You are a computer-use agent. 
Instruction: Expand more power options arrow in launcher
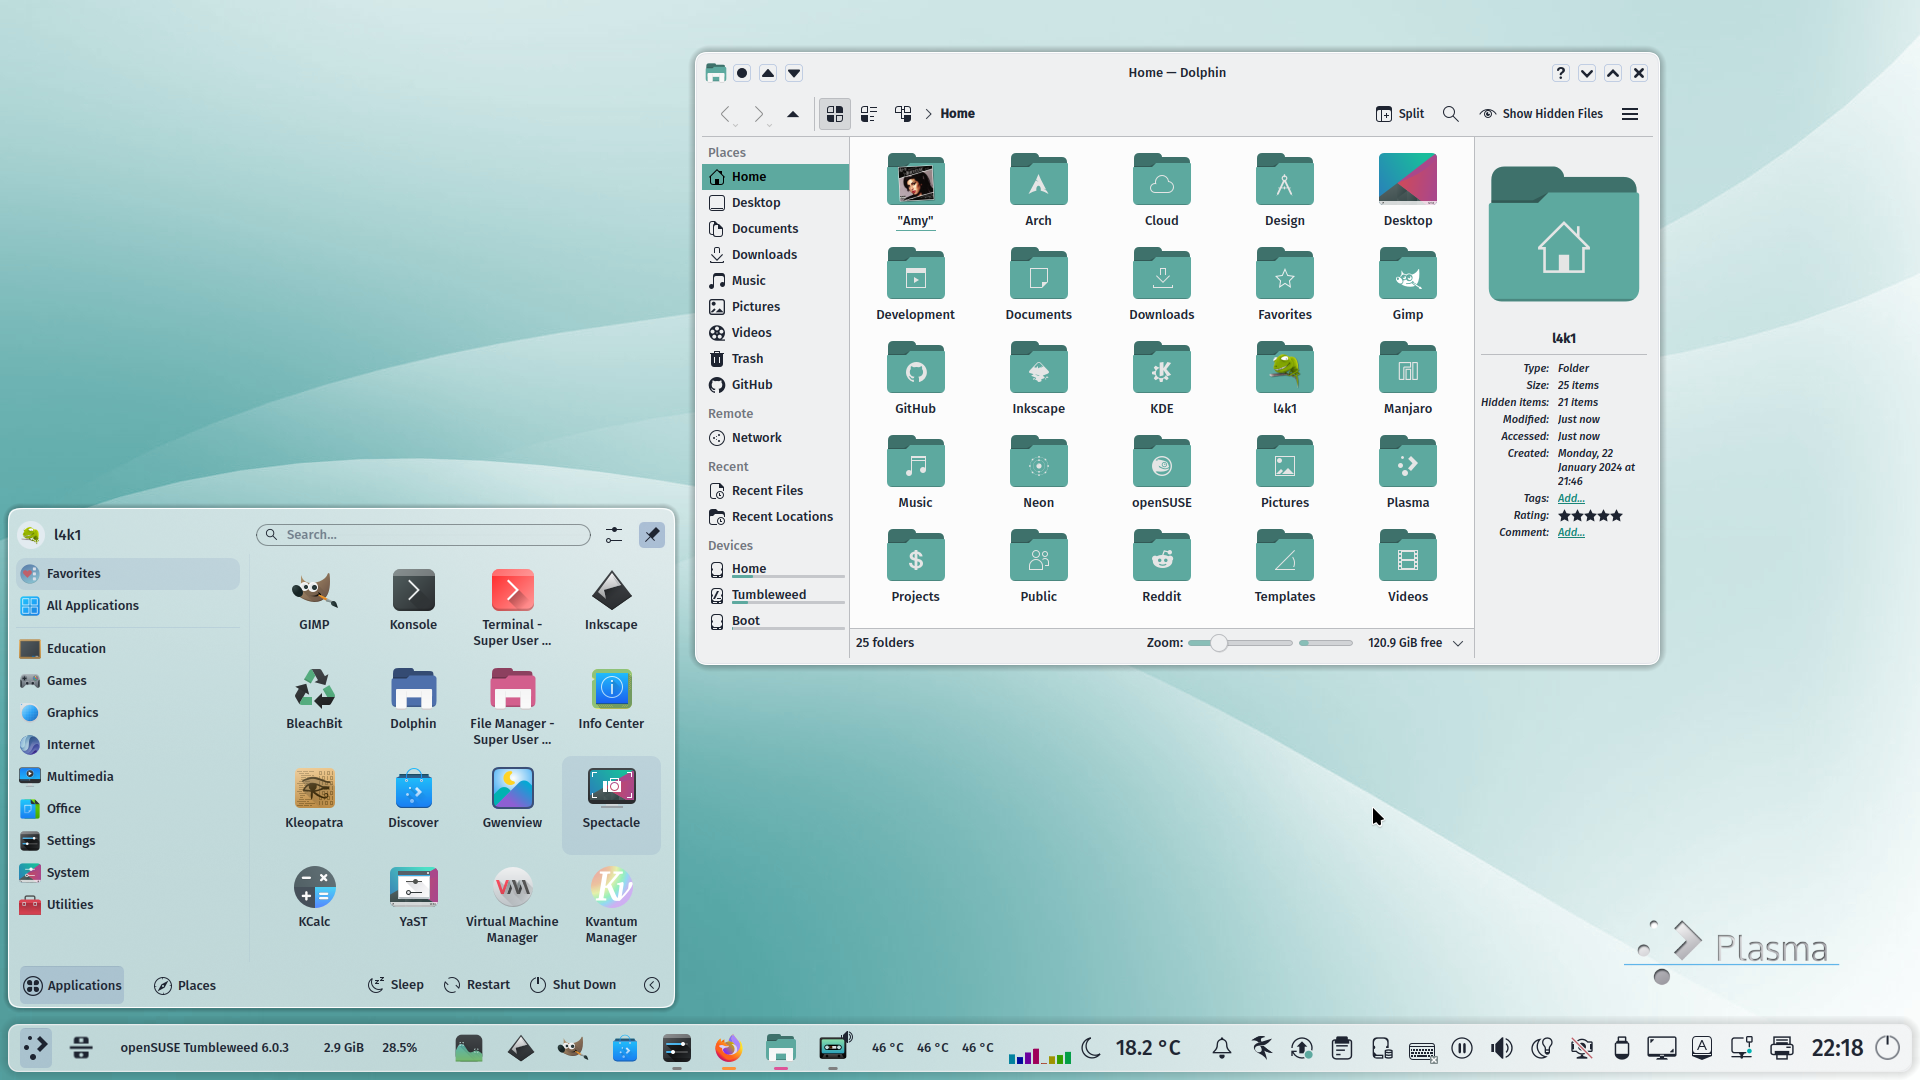tap(652, 985)
